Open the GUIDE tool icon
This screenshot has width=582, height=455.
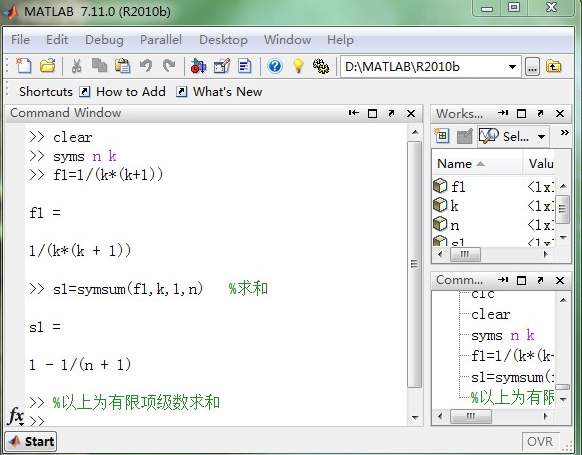[x=222, y=66]
